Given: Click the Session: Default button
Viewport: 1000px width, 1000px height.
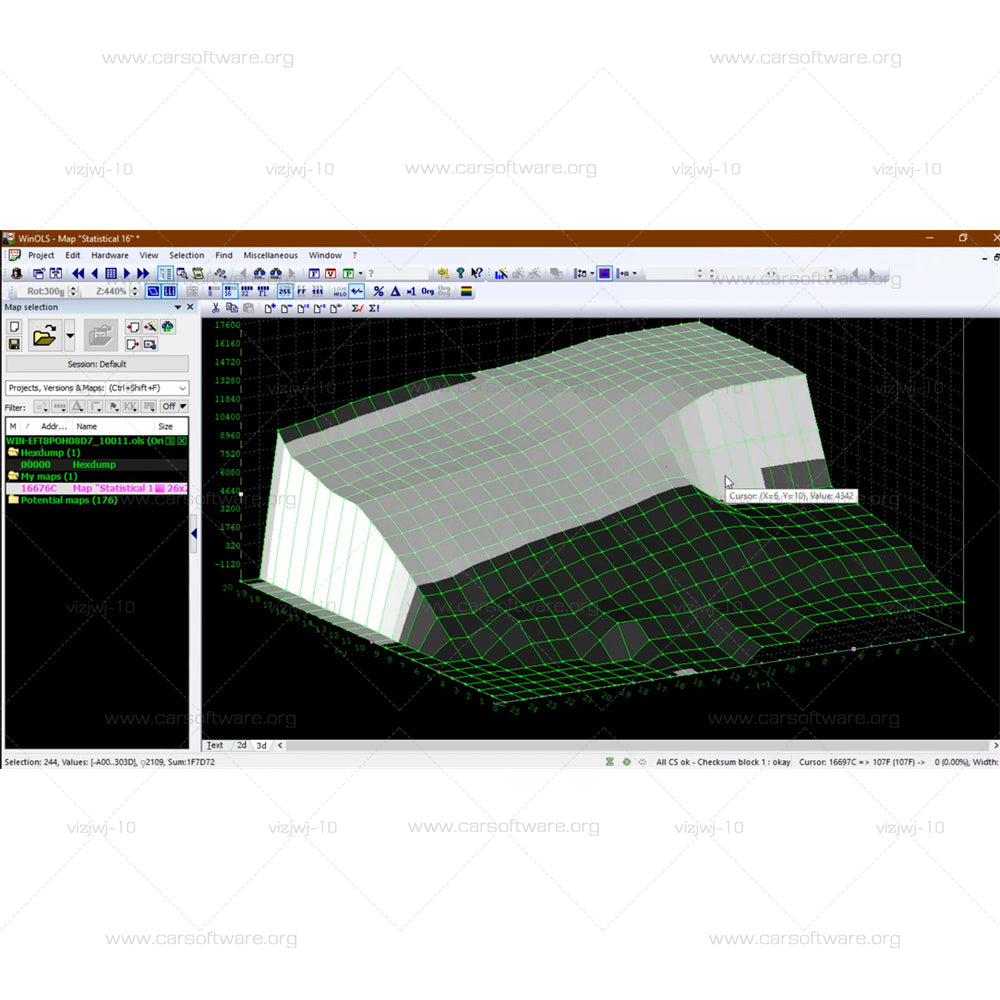Looking at the screenshot, I should click(x=97, y=364).
